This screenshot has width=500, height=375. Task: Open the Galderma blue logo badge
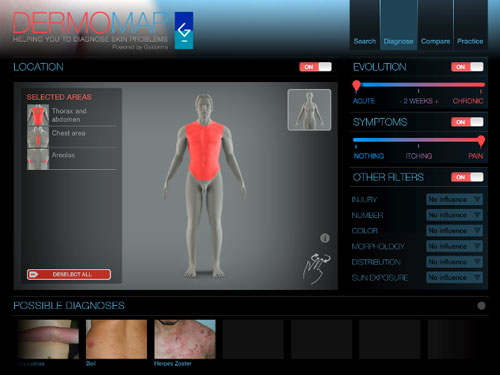(x=184, y=31)
